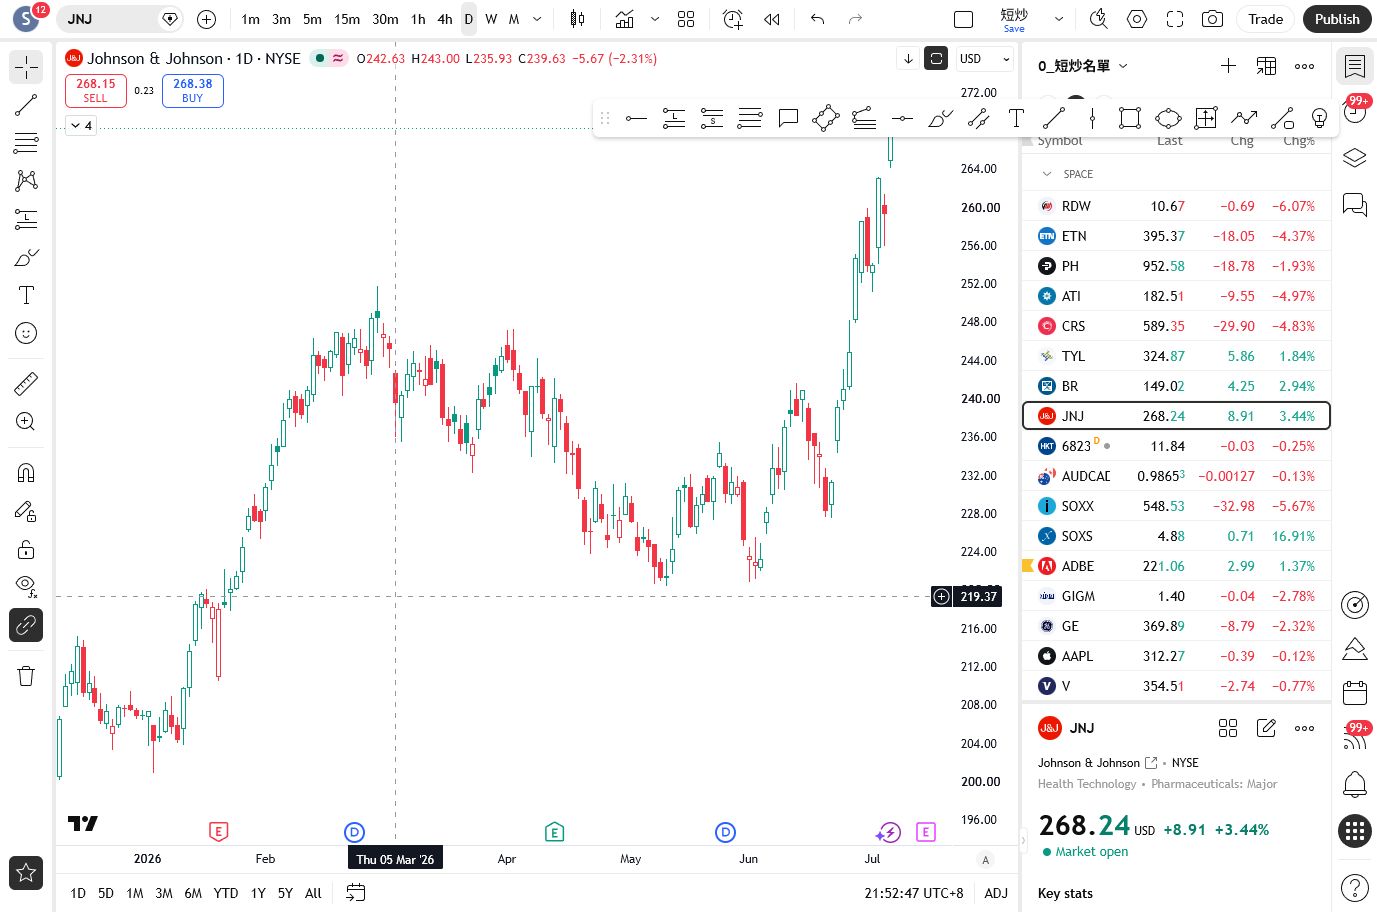Toggle the favorites star toolbar
The image size is (1377, 912).
point(26,873)
